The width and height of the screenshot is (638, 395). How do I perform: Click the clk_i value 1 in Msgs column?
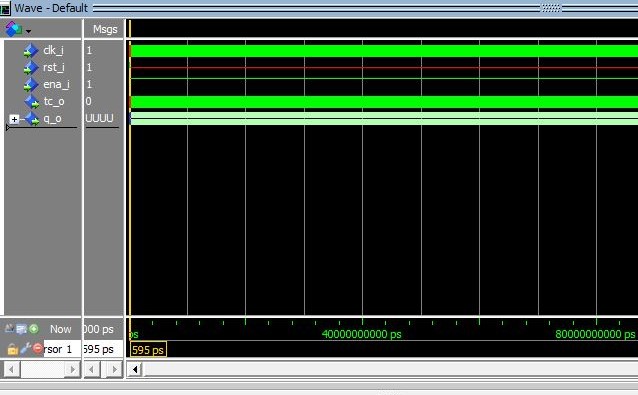coord(89,50)
